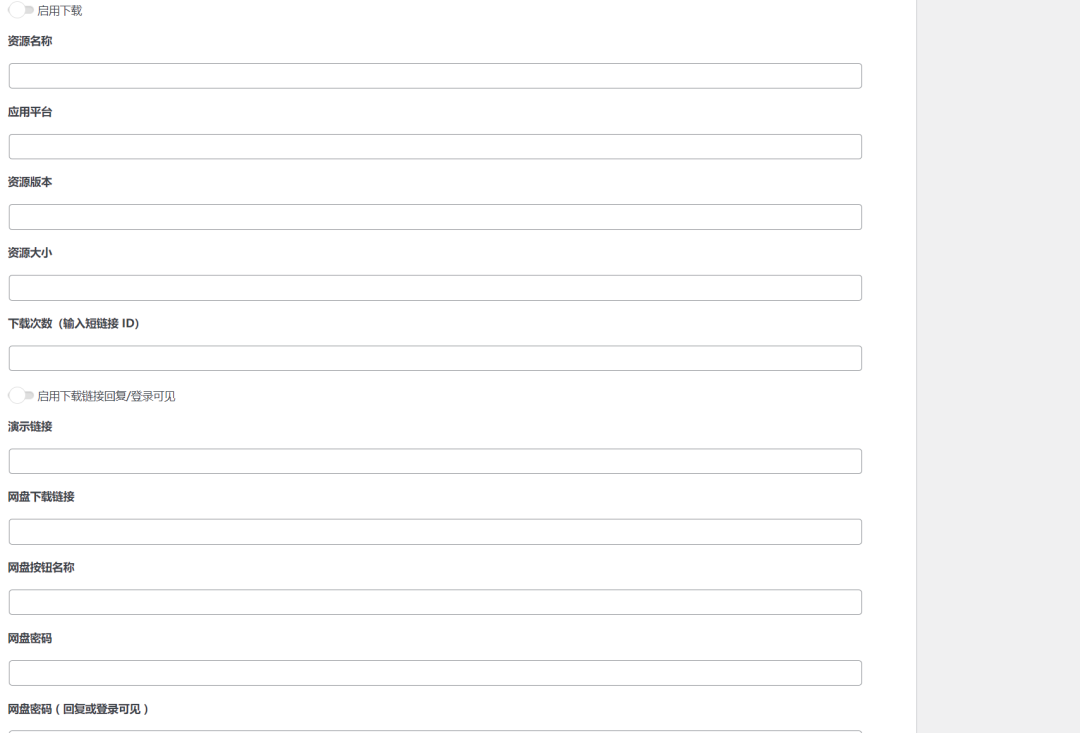Screen dimensions: 1080x733
Task: Select the 资源版本 input field
Action: 435,217
